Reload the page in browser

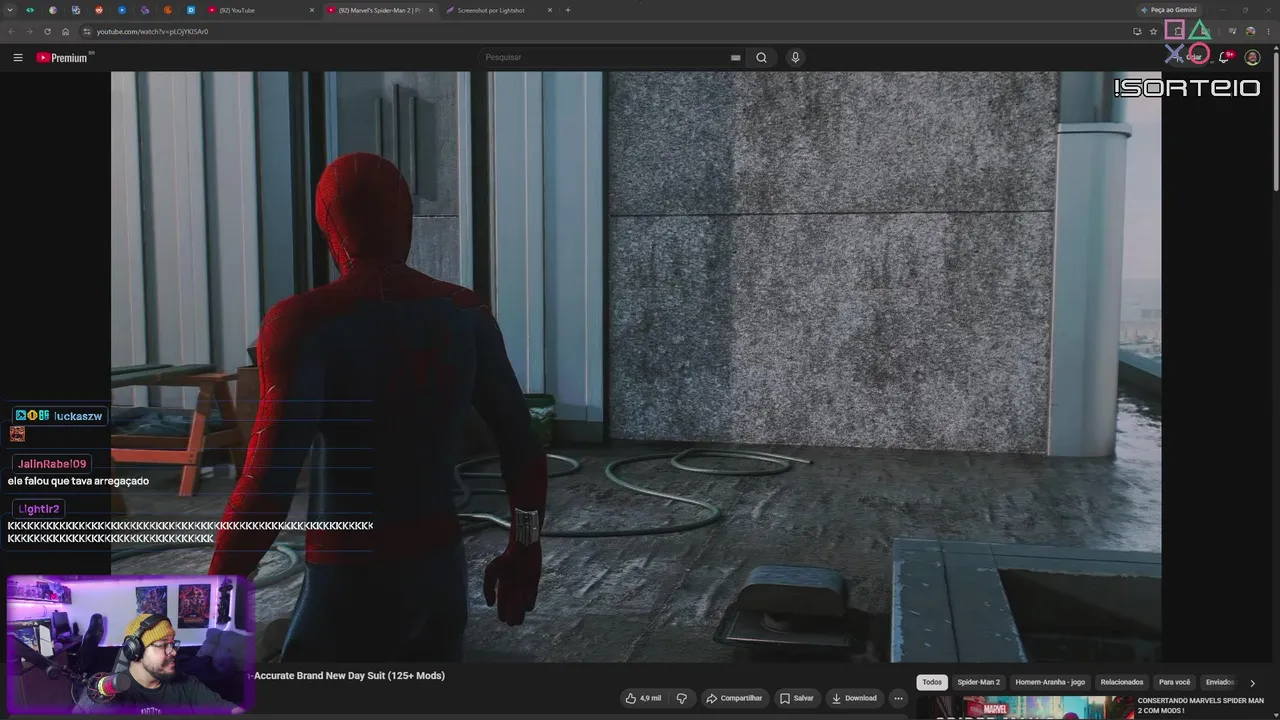[x=47, y=31]
